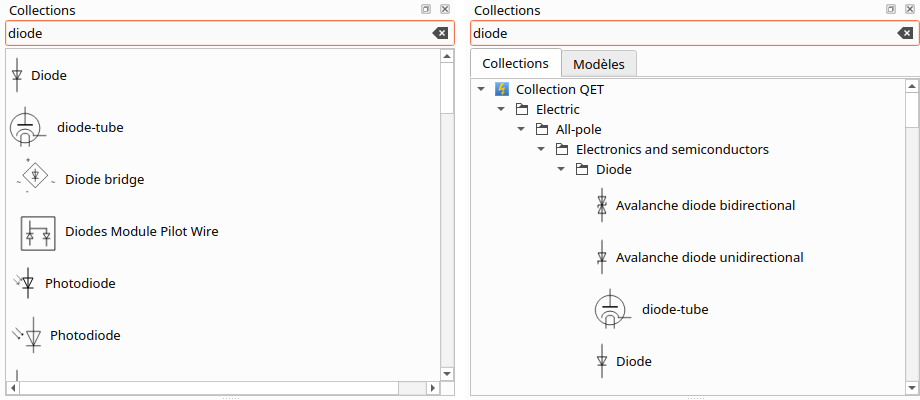Select the Diode symbol icon in left panel

(x=17, y=75)
